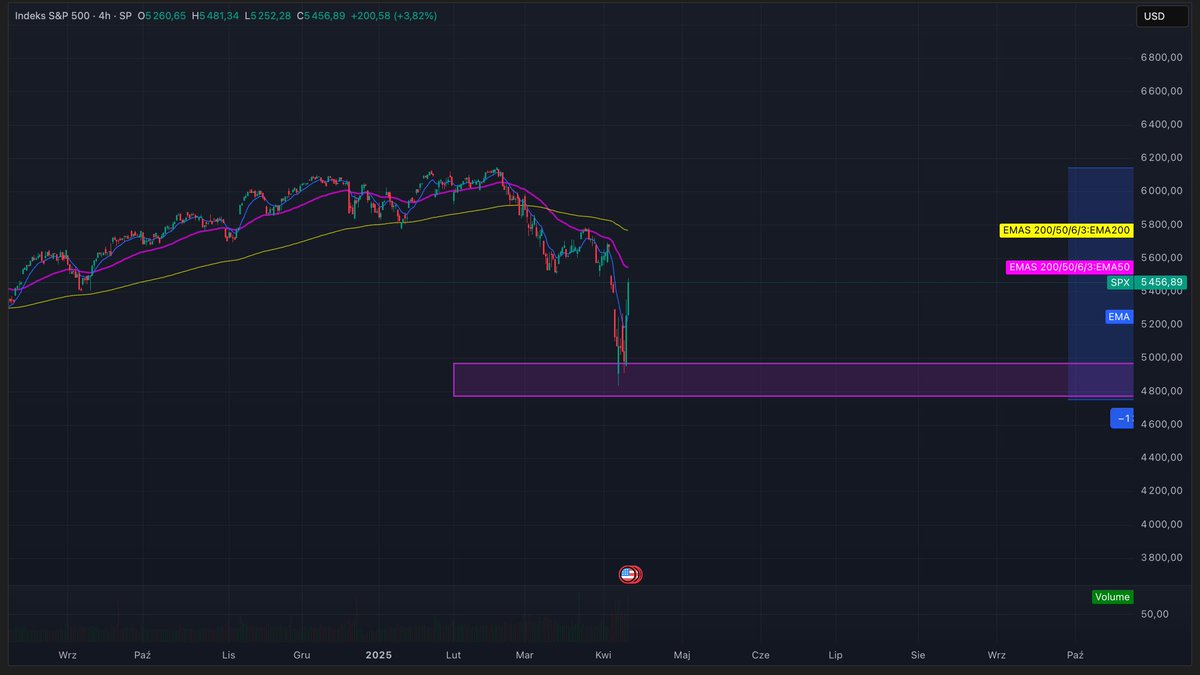The width and height of the screenshot is (1200, 675).
Task: Click the open value O 5 260,65
Action: (x=163, y=16)
